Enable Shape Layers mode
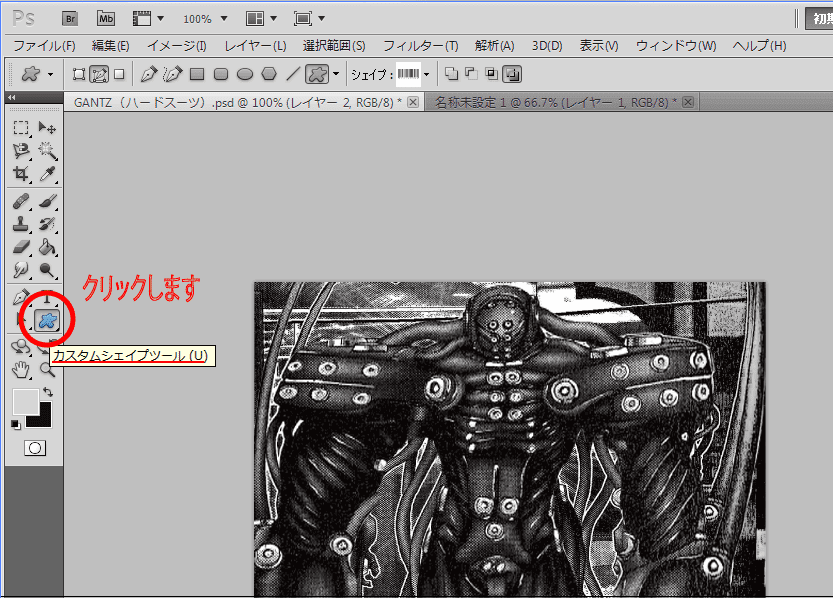 [x=79, y=74]
